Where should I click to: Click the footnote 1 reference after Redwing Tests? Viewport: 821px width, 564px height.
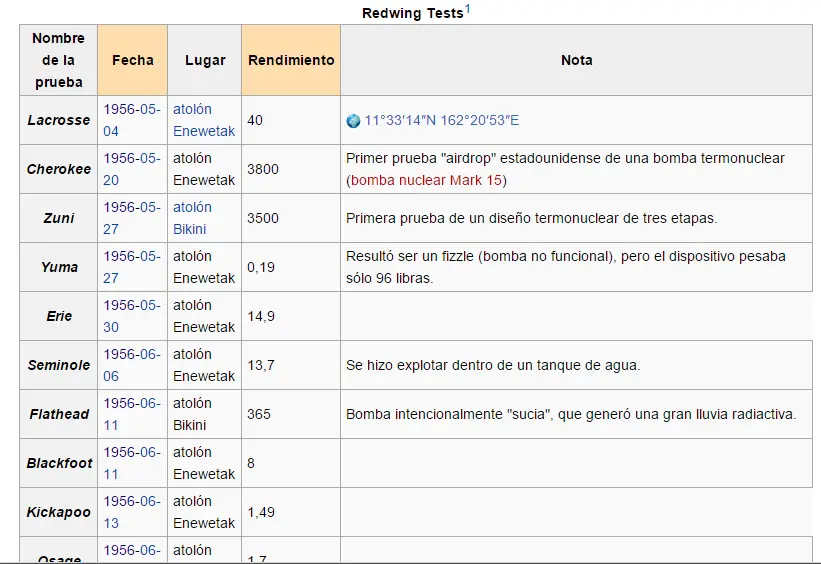click(468, 9)
